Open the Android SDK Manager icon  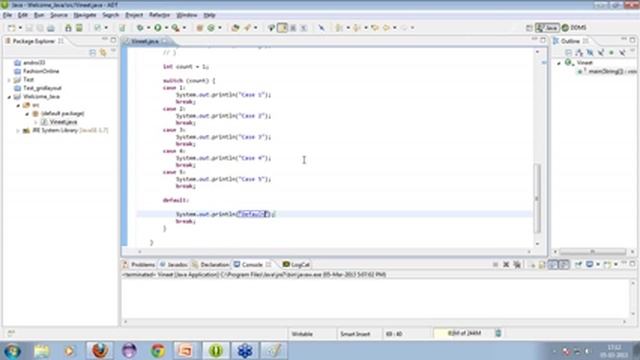68,28
